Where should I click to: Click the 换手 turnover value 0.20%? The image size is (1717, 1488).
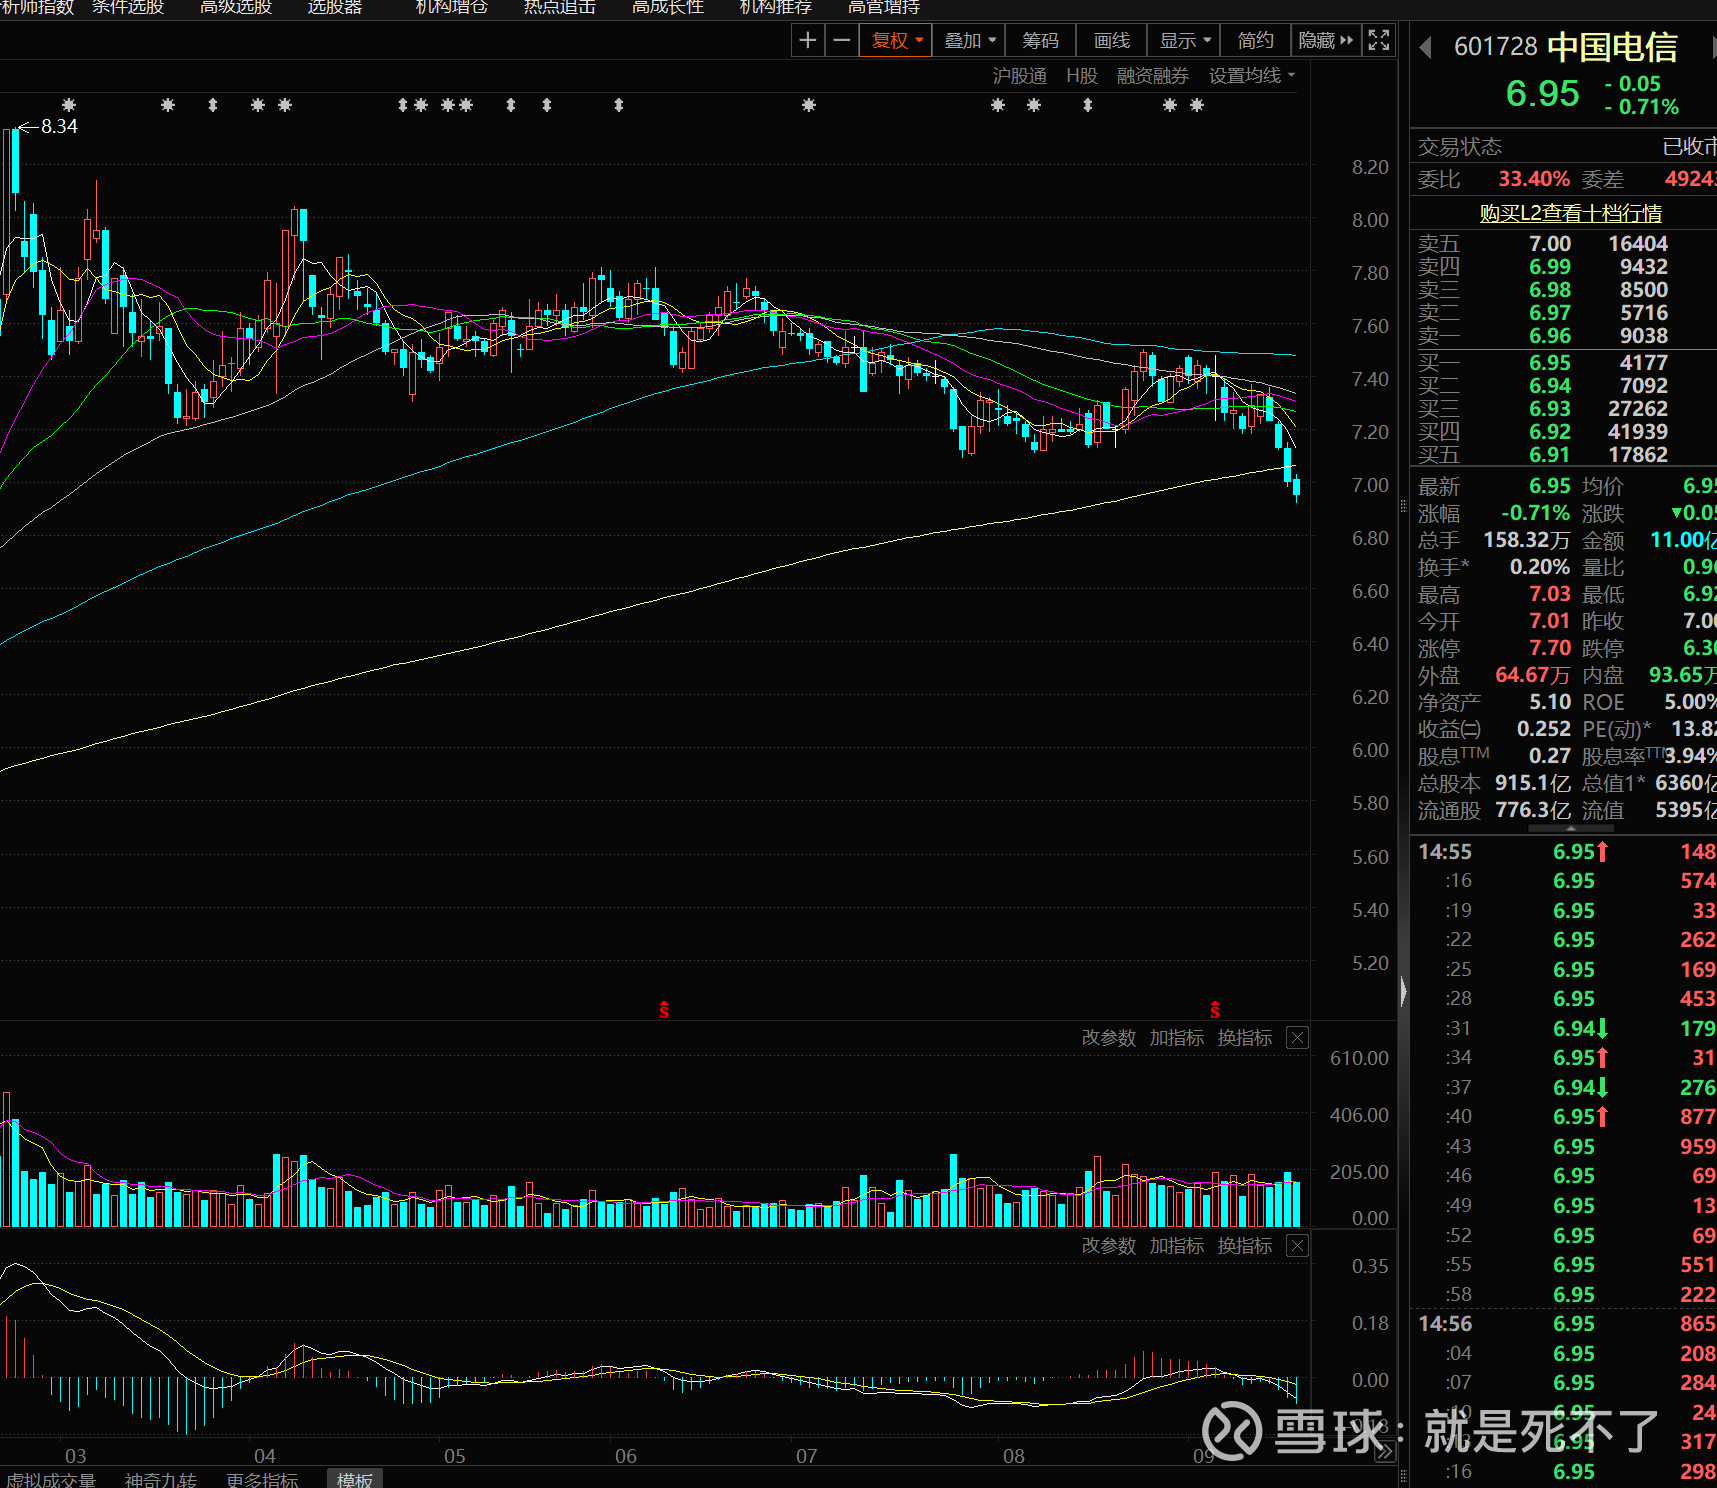[1540, 567]
